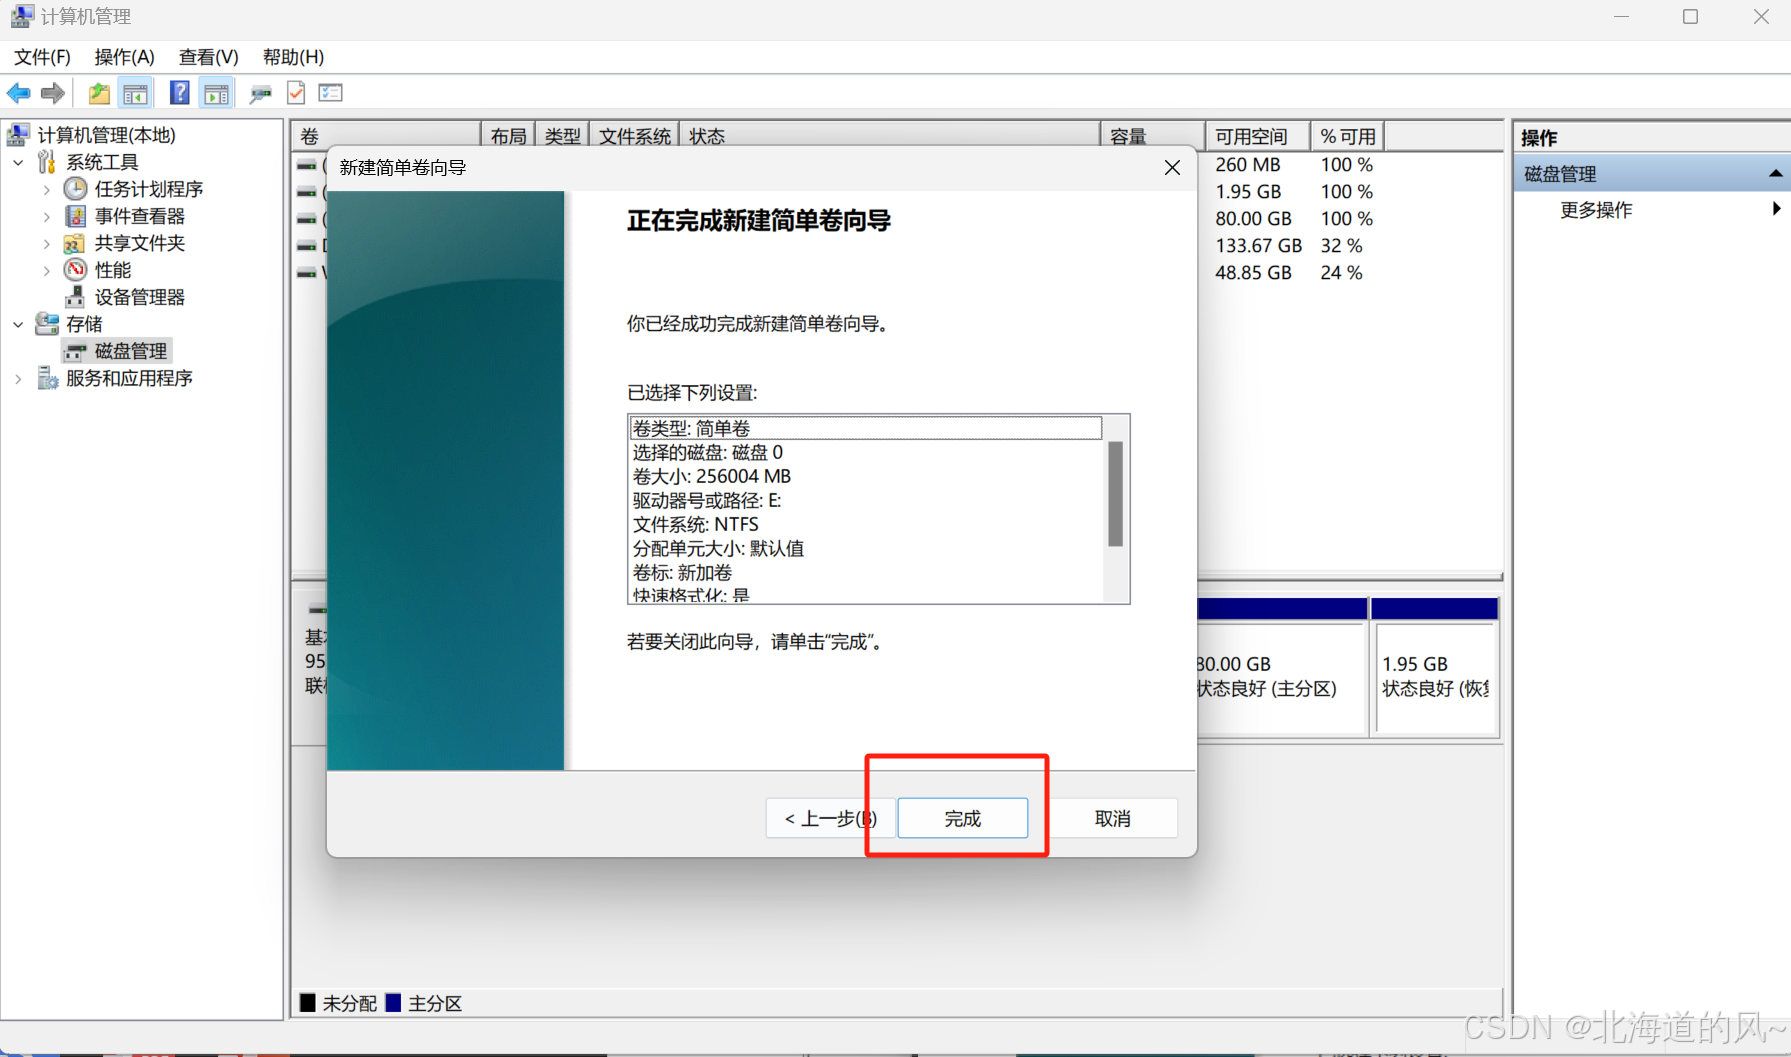
Task: Click the list view toolbar icon
Action: tap(331, 93)
